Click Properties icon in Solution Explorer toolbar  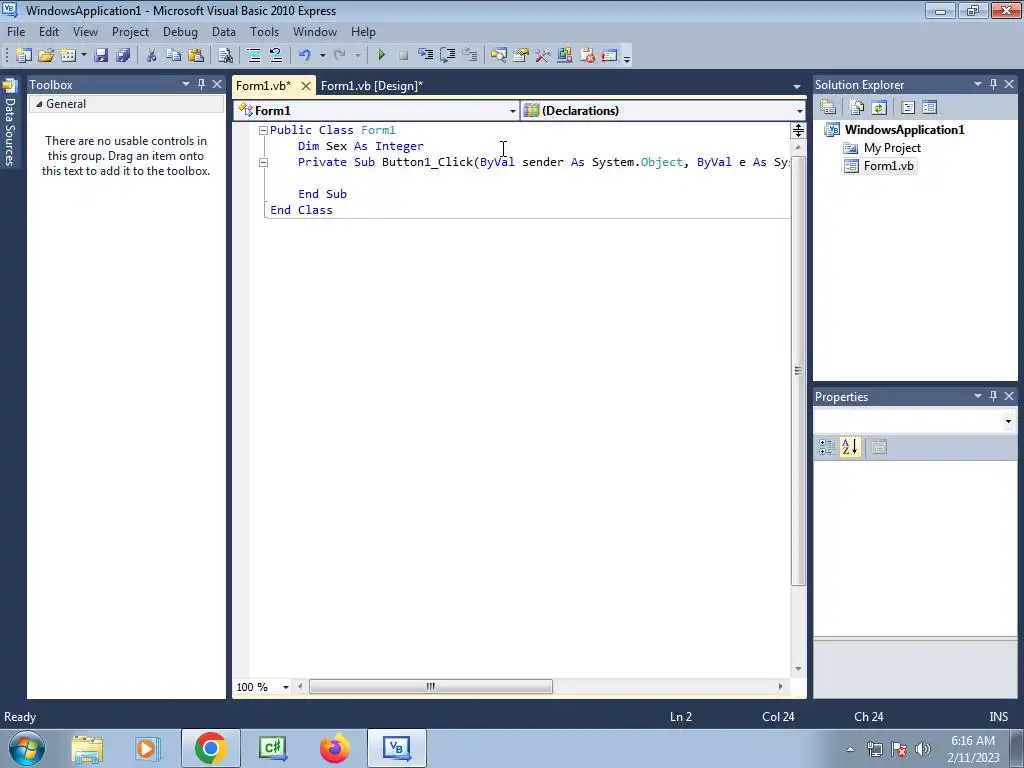coord(828,107)
